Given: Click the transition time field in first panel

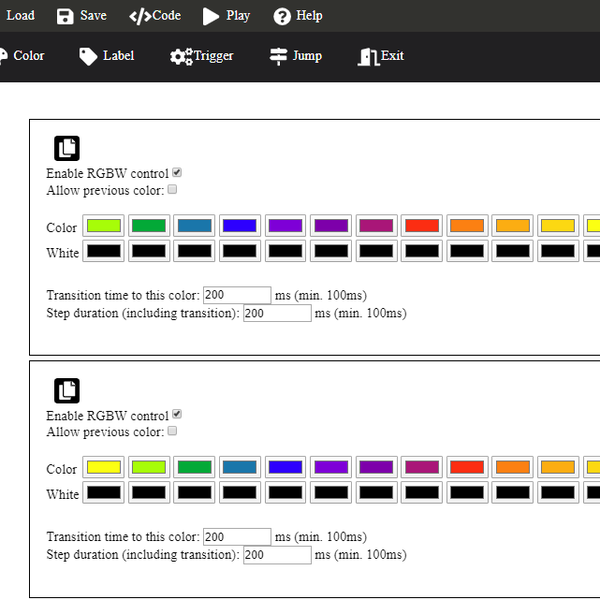Looking at the screenshot, I should (237, 295).
